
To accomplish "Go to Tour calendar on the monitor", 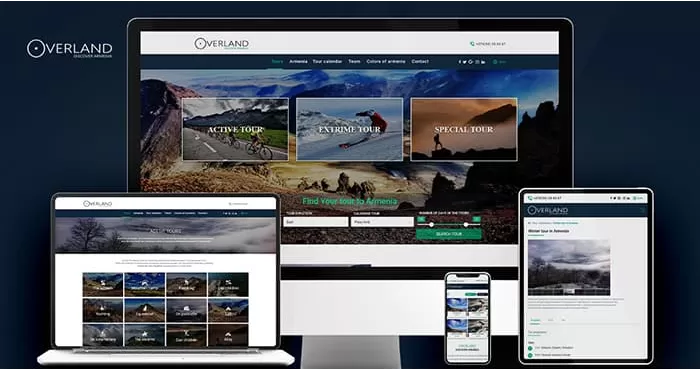I will point(327,62).
